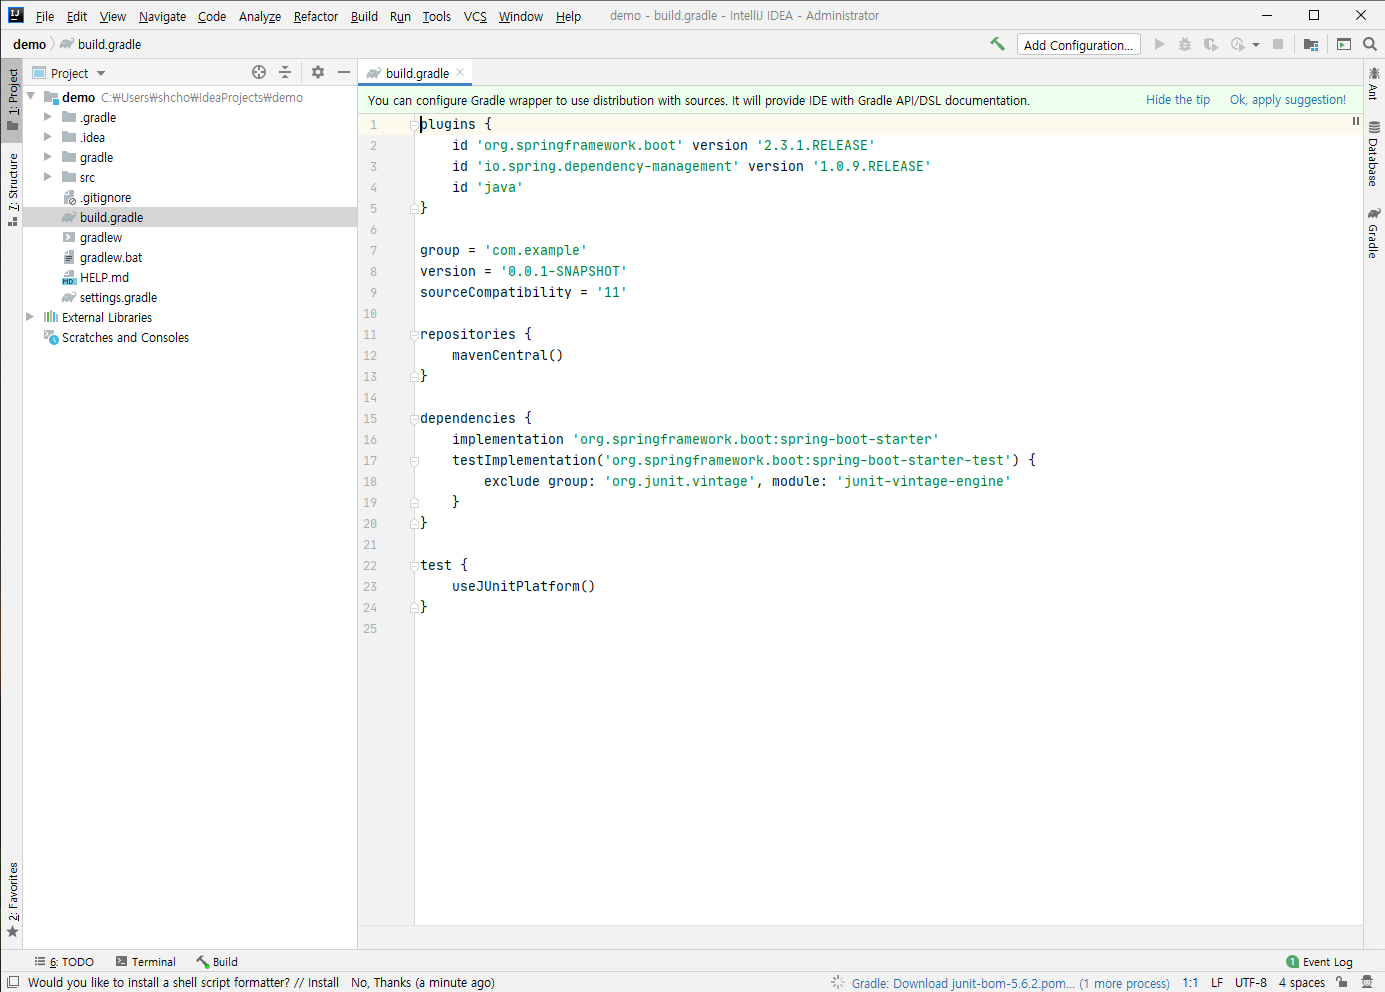Select .gitignore in Project tree

click(x=106, y=197)
